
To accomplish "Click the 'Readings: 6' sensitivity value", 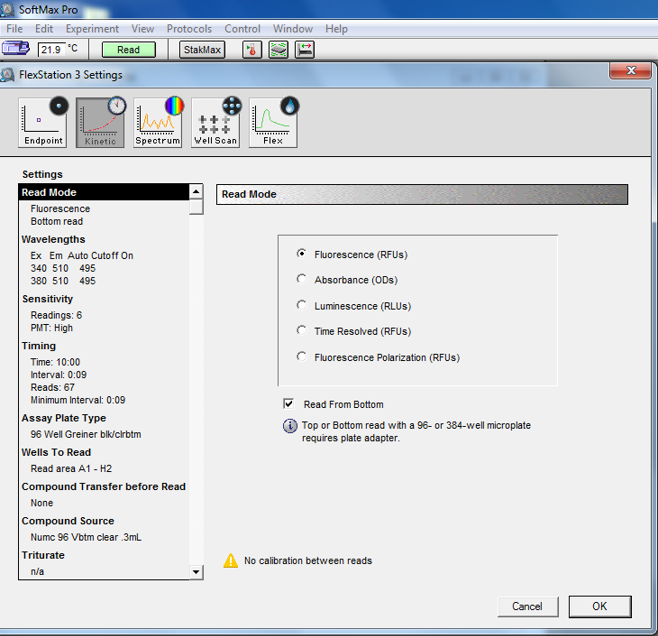I will click(56, 315).
